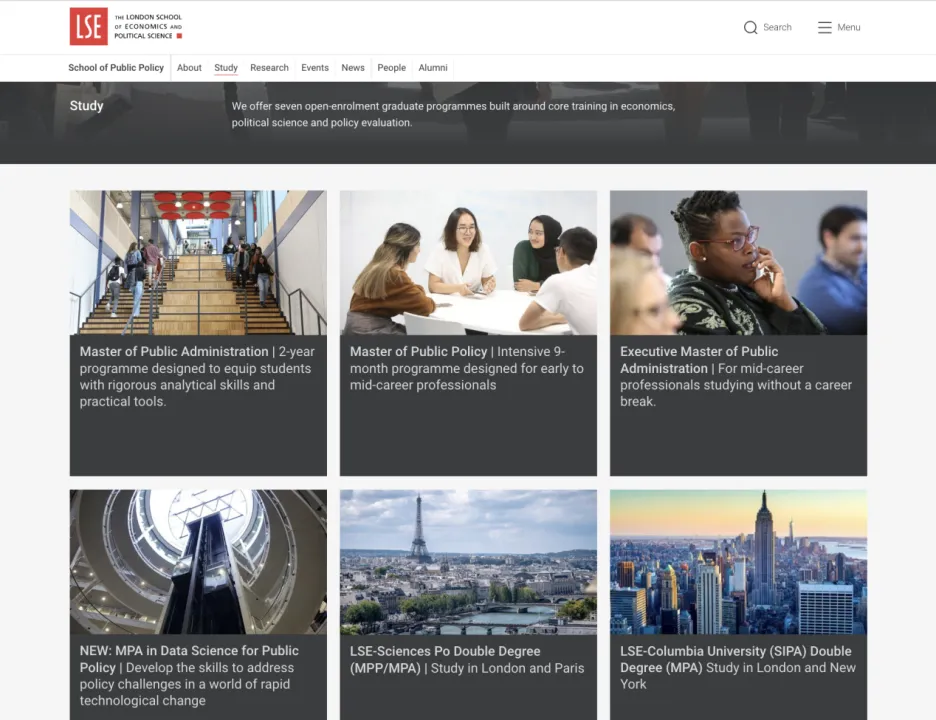Click the LSE red logo
Screen dimensions: 936x720
(x=88, y=27)
